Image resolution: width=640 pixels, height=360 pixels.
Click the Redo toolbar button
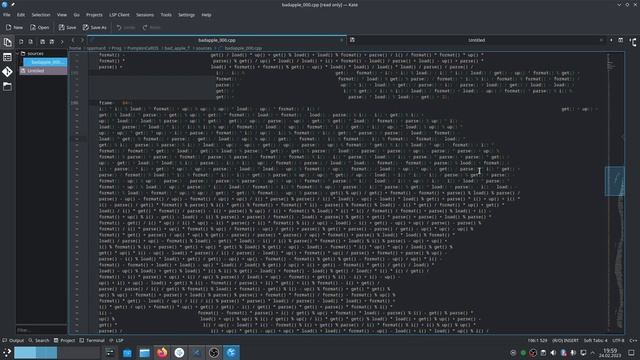click(x=151, y=27)
